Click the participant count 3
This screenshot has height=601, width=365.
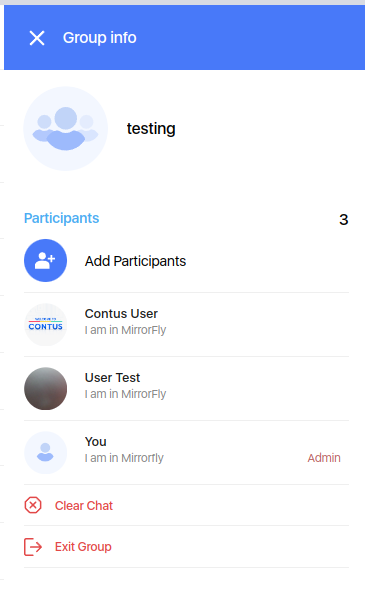coord(344,220)
